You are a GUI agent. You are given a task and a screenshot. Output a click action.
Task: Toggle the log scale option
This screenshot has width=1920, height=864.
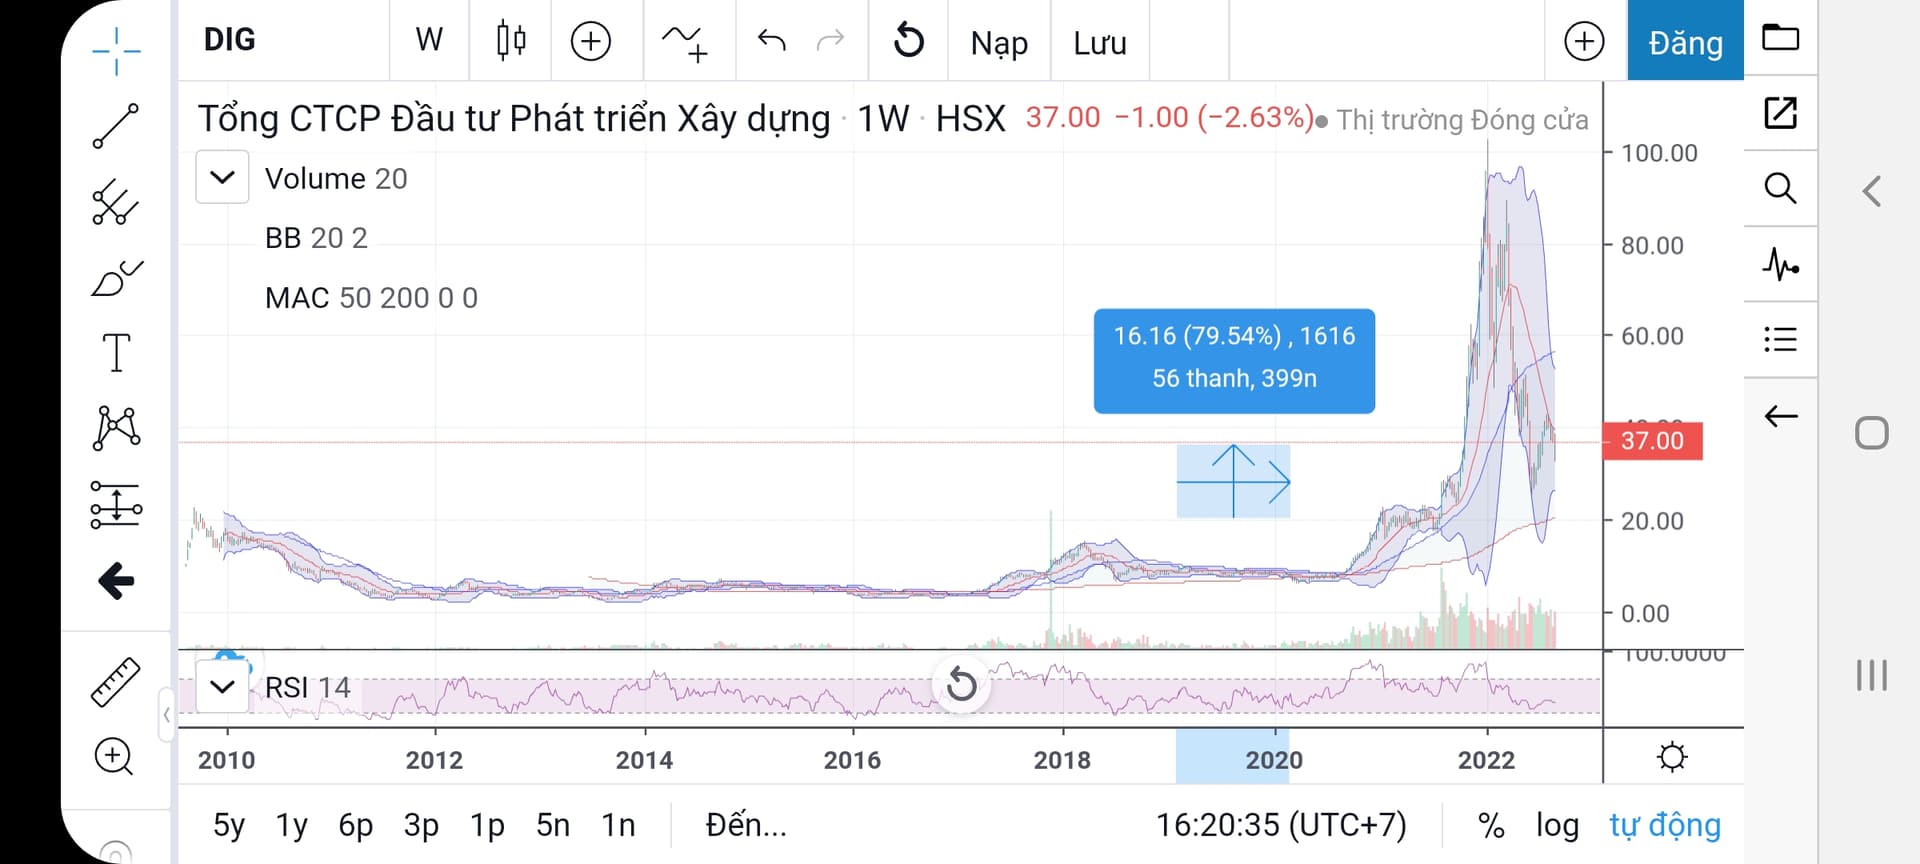pos(1557,825)
